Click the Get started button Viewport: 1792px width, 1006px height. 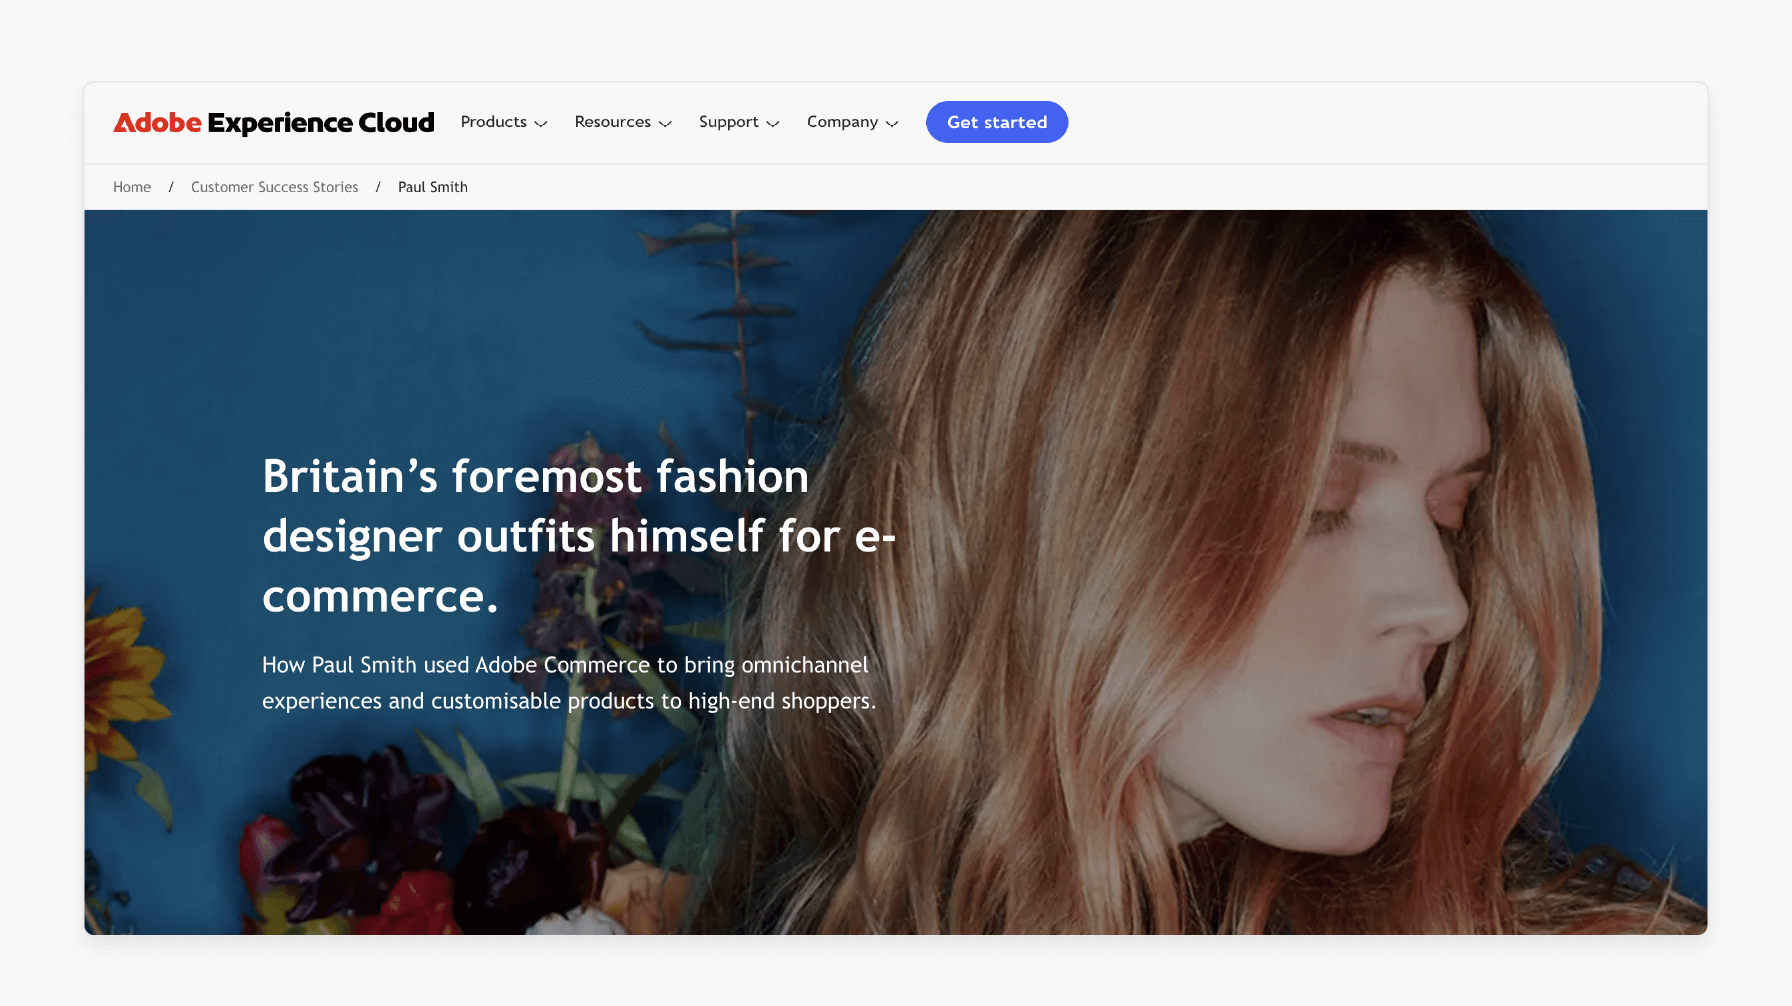[997, 122]
